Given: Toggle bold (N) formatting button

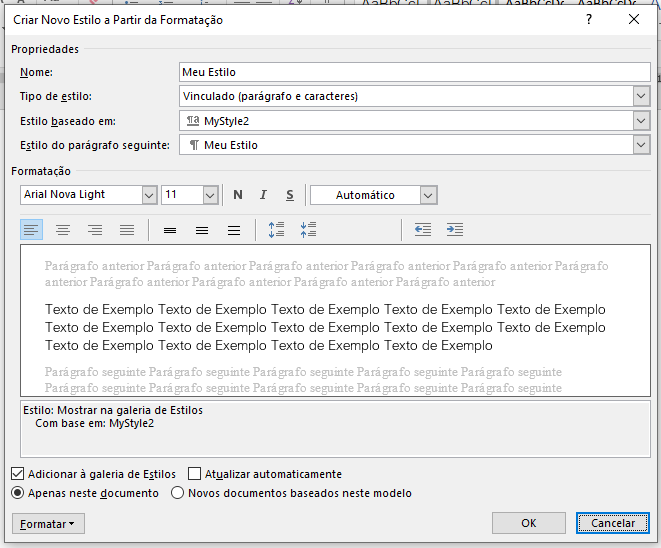Looking at the screenshot, I should [238, 195].
